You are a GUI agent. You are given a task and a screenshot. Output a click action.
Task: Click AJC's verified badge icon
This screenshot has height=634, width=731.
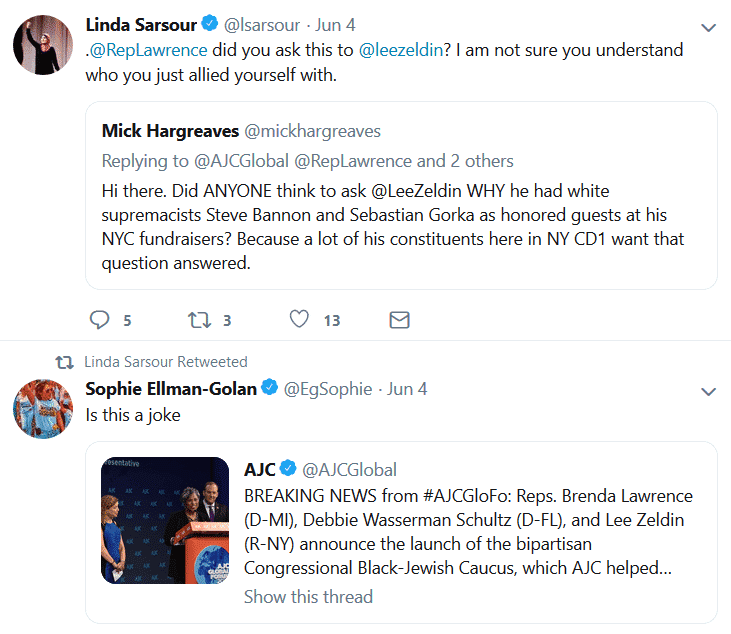(x=288, y=469)
